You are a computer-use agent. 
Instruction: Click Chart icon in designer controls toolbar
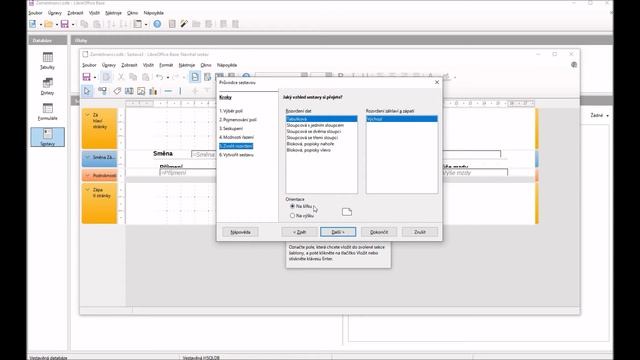(153, 91)
